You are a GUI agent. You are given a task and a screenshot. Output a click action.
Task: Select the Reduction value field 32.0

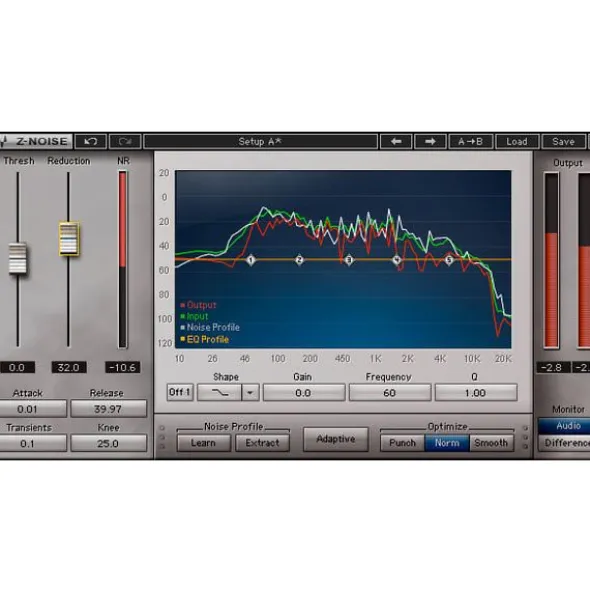[69, 367]
